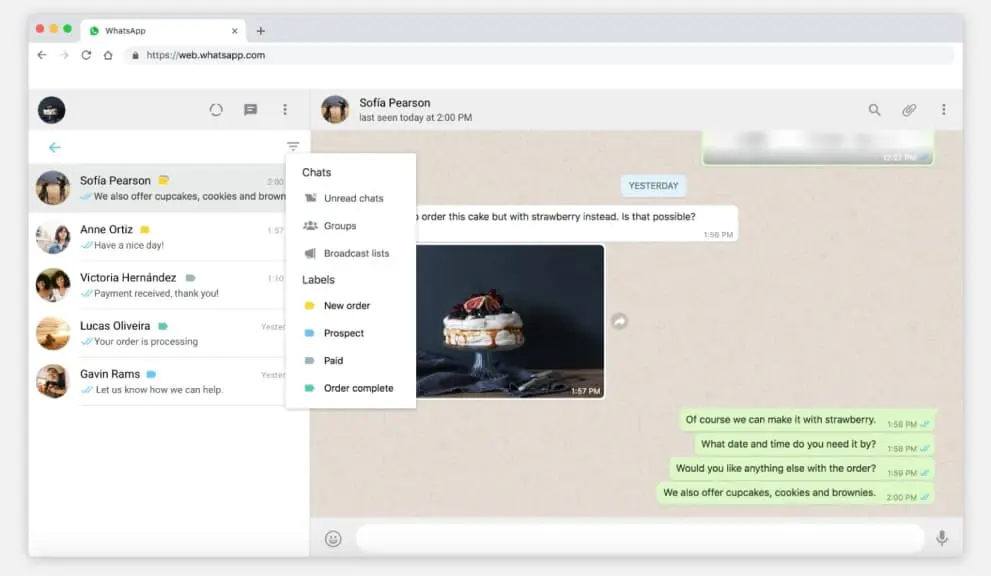Click the green label tag beside Lucas Oliveira
This screenshot has height=576, width=991.
point(162,326)
